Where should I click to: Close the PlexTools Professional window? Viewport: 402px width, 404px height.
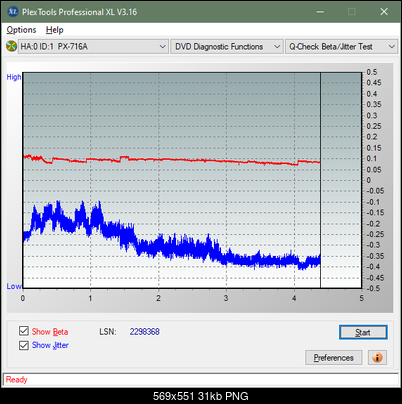point(384,12)
